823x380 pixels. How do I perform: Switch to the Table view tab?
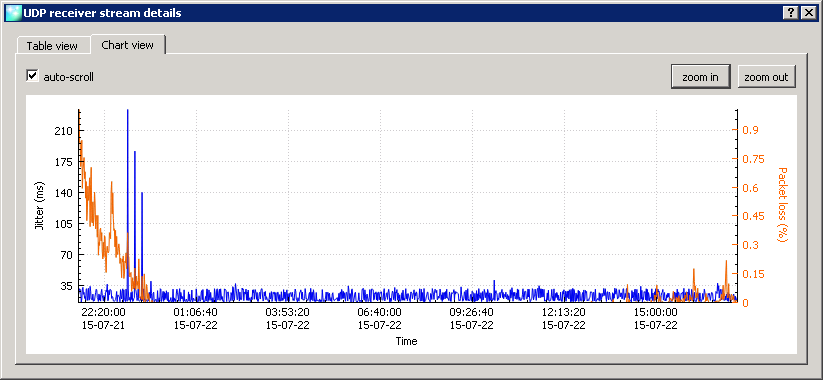pos(52,46)
